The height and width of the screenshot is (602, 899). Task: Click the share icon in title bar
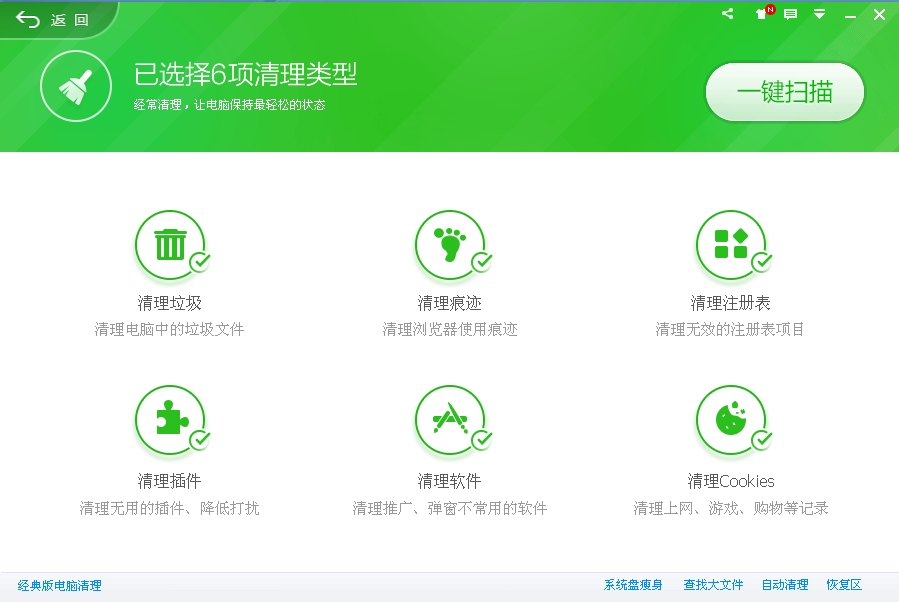pos(727,14)
